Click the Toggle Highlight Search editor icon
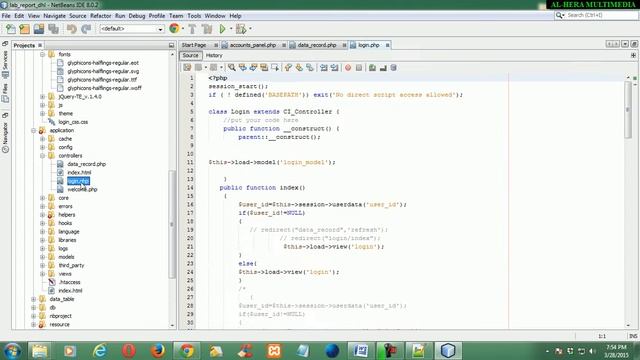Viewport: 640px width, 360px height. (264, 68)
